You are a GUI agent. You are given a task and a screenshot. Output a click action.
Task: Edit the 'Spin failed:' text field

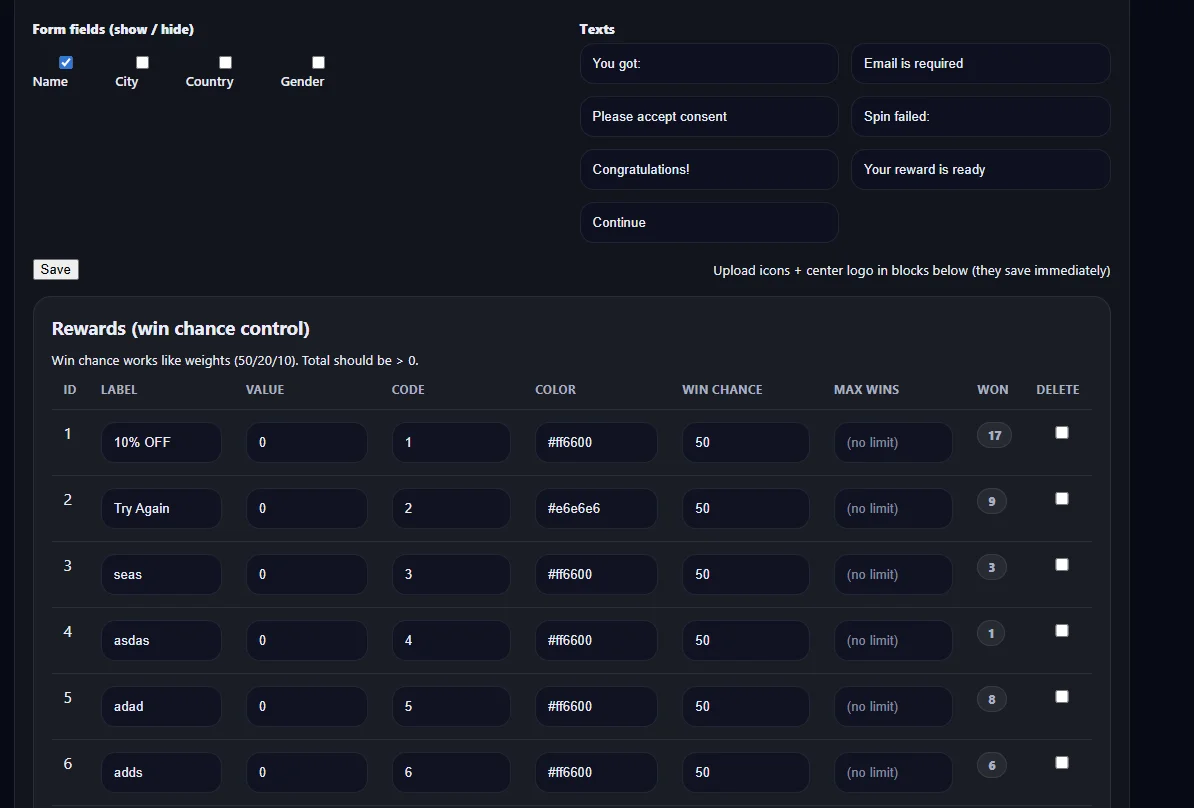[980, 117]
